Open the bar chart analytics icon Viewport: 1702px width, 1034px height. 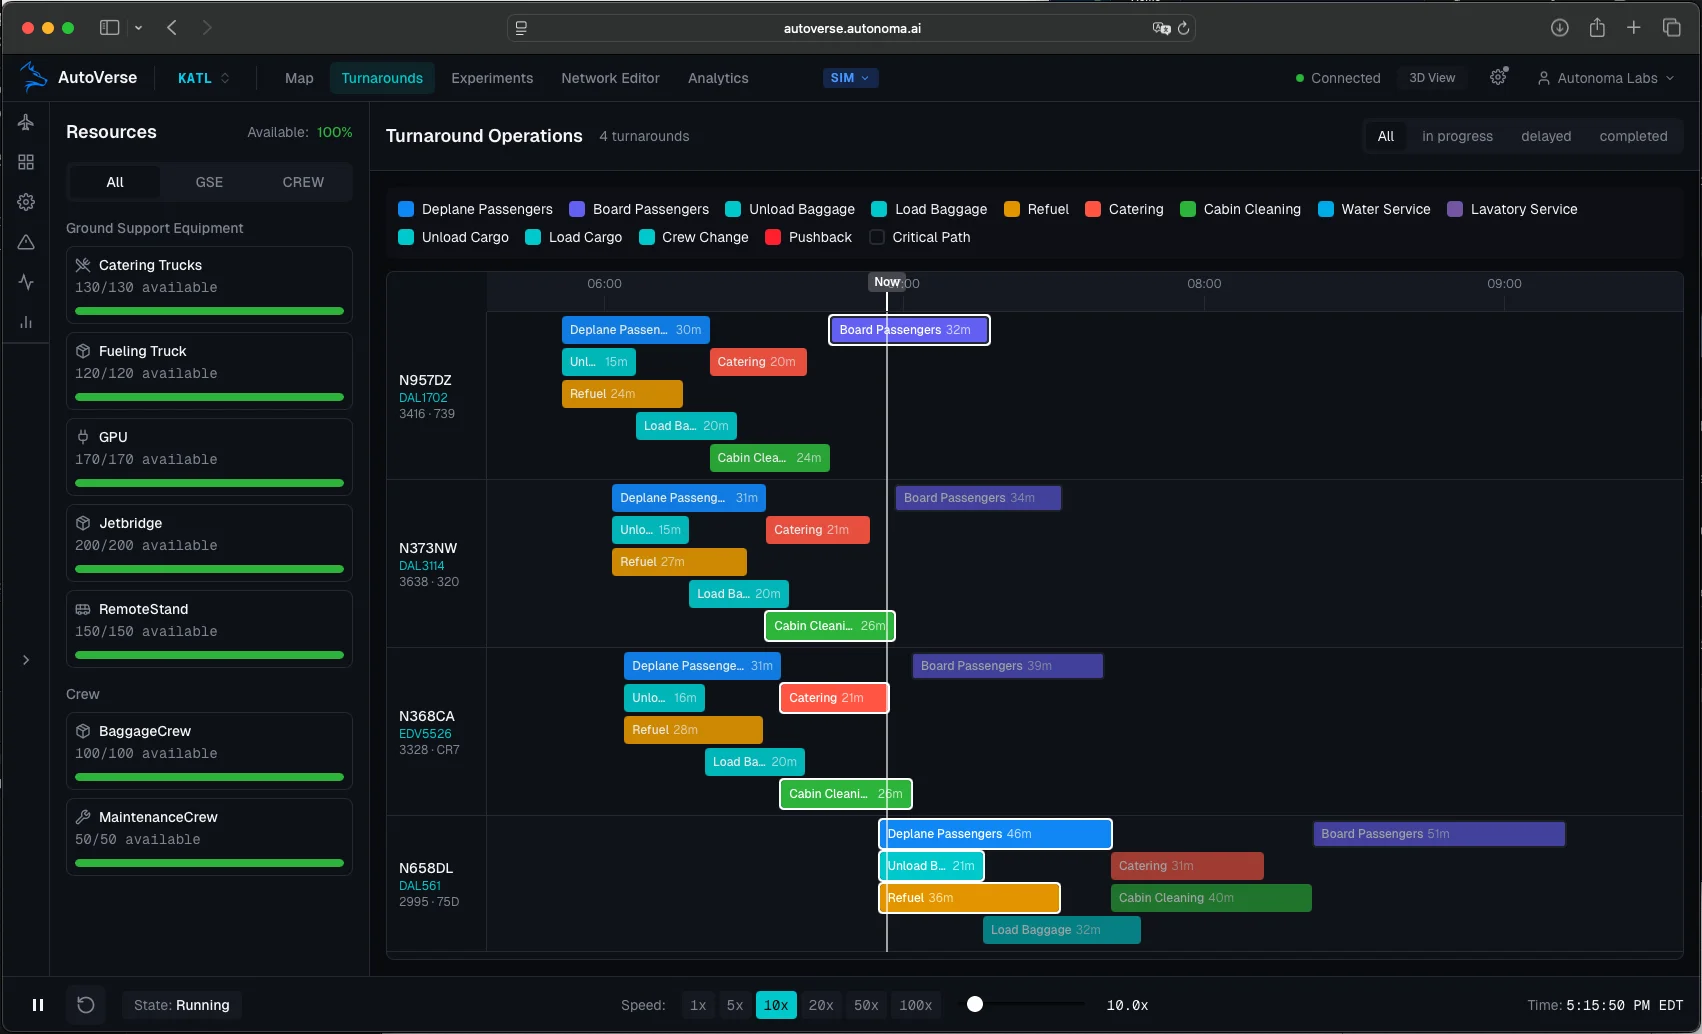click(x=25, y=321)
